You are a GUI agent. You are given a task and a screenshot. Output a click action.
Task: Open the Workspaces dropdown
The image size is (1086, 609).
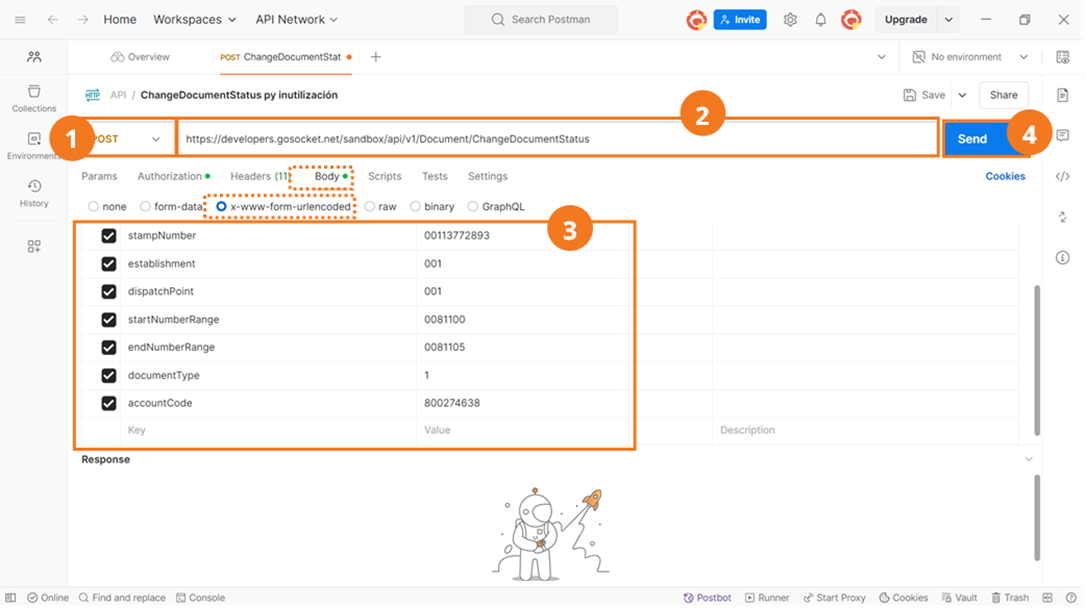pos(195,19)
